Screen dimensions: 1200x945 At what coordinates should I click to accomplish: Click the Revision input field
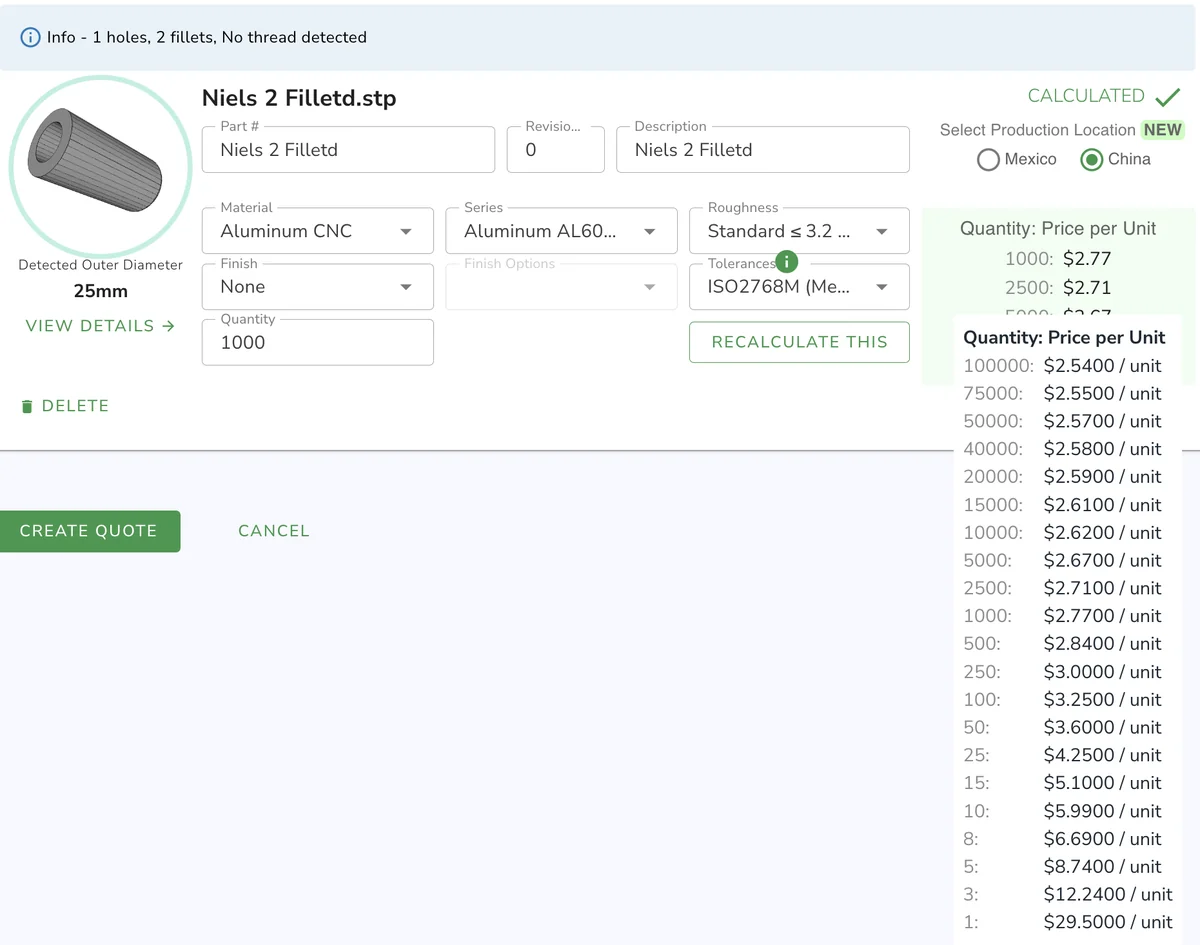click(x=556, y=150)
